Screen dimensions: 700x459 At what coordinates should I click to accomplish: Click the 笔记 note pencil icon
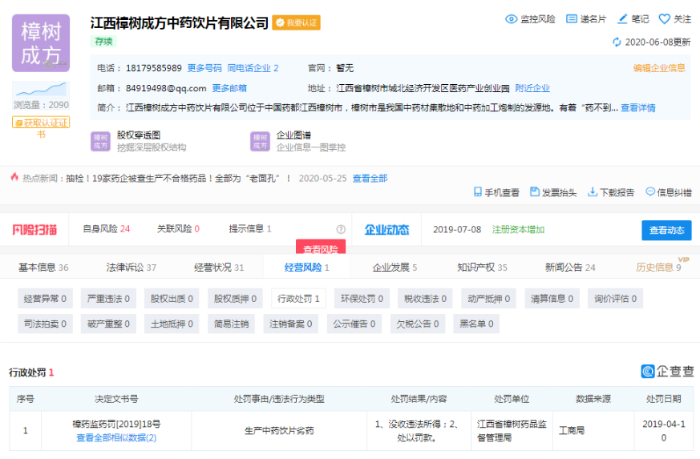622,19
